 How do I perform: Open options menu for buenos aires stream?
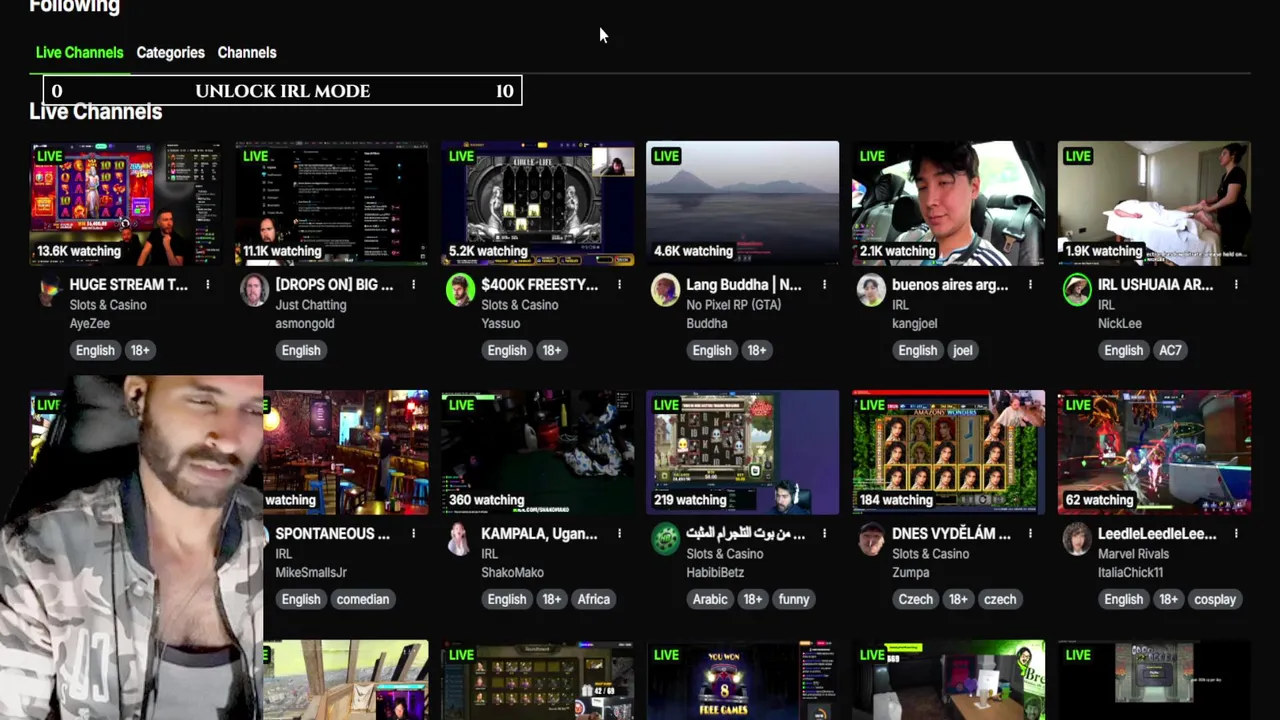1030,285
